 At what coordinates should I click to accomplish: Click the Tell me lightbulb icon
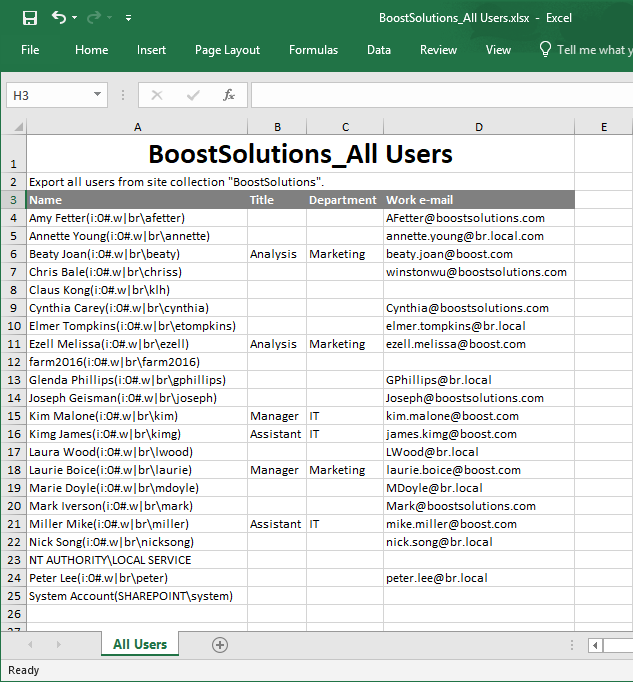[x=545, y=50]
